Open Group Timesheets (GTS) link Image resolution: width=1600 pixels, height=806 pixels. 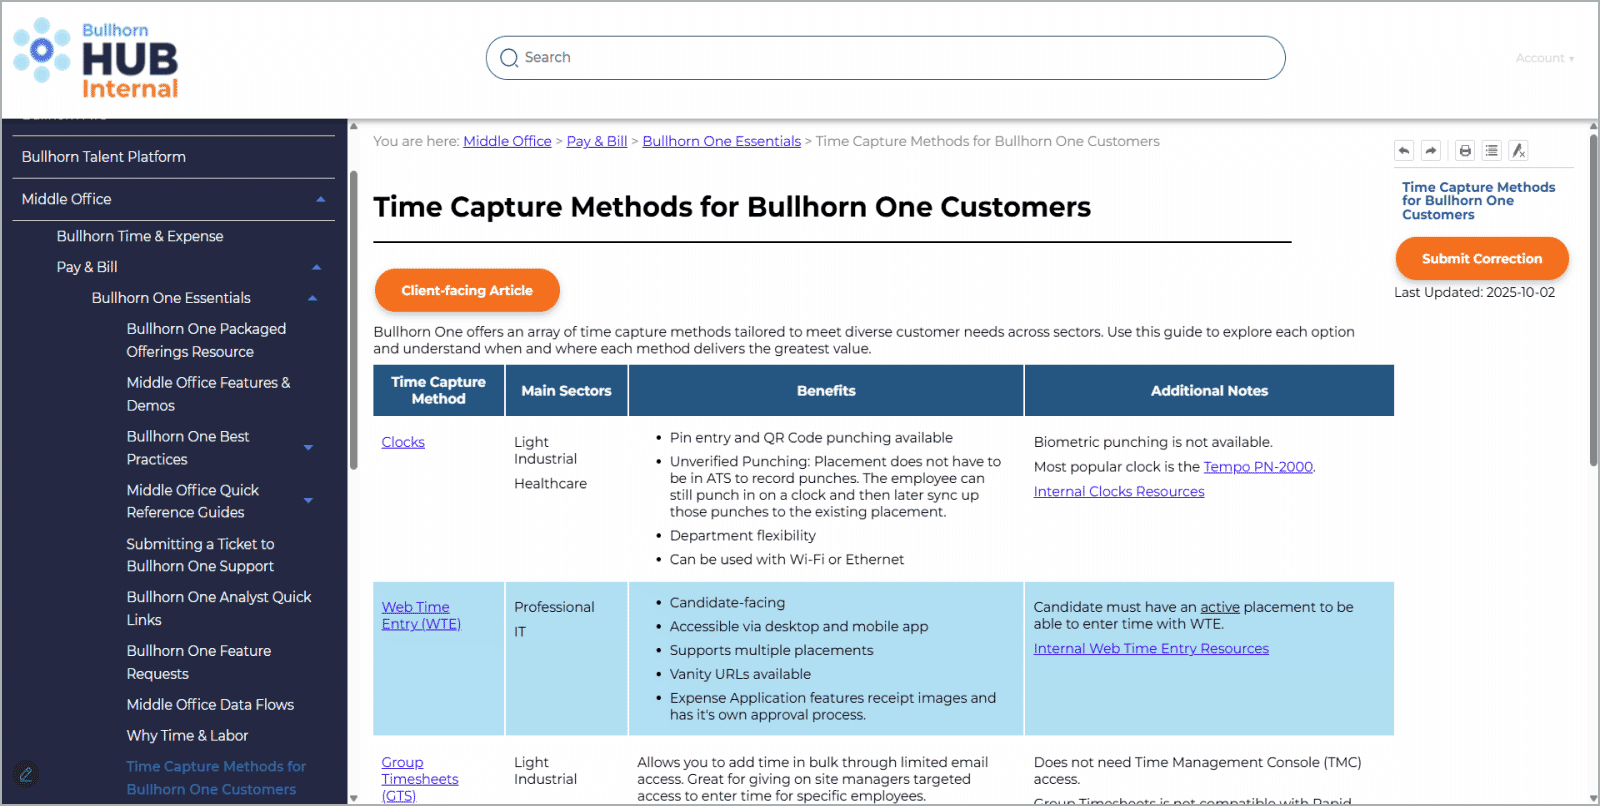pyautogui.click(x=420, y=779)
